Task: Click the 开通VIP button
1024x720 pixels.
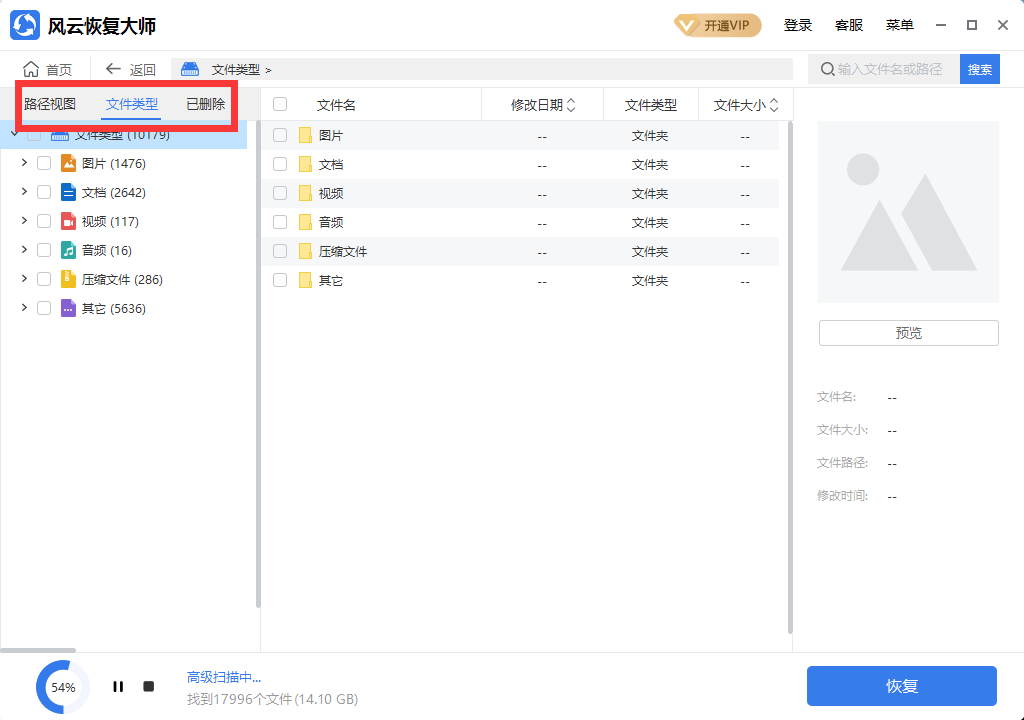Action: click(717, 25)
